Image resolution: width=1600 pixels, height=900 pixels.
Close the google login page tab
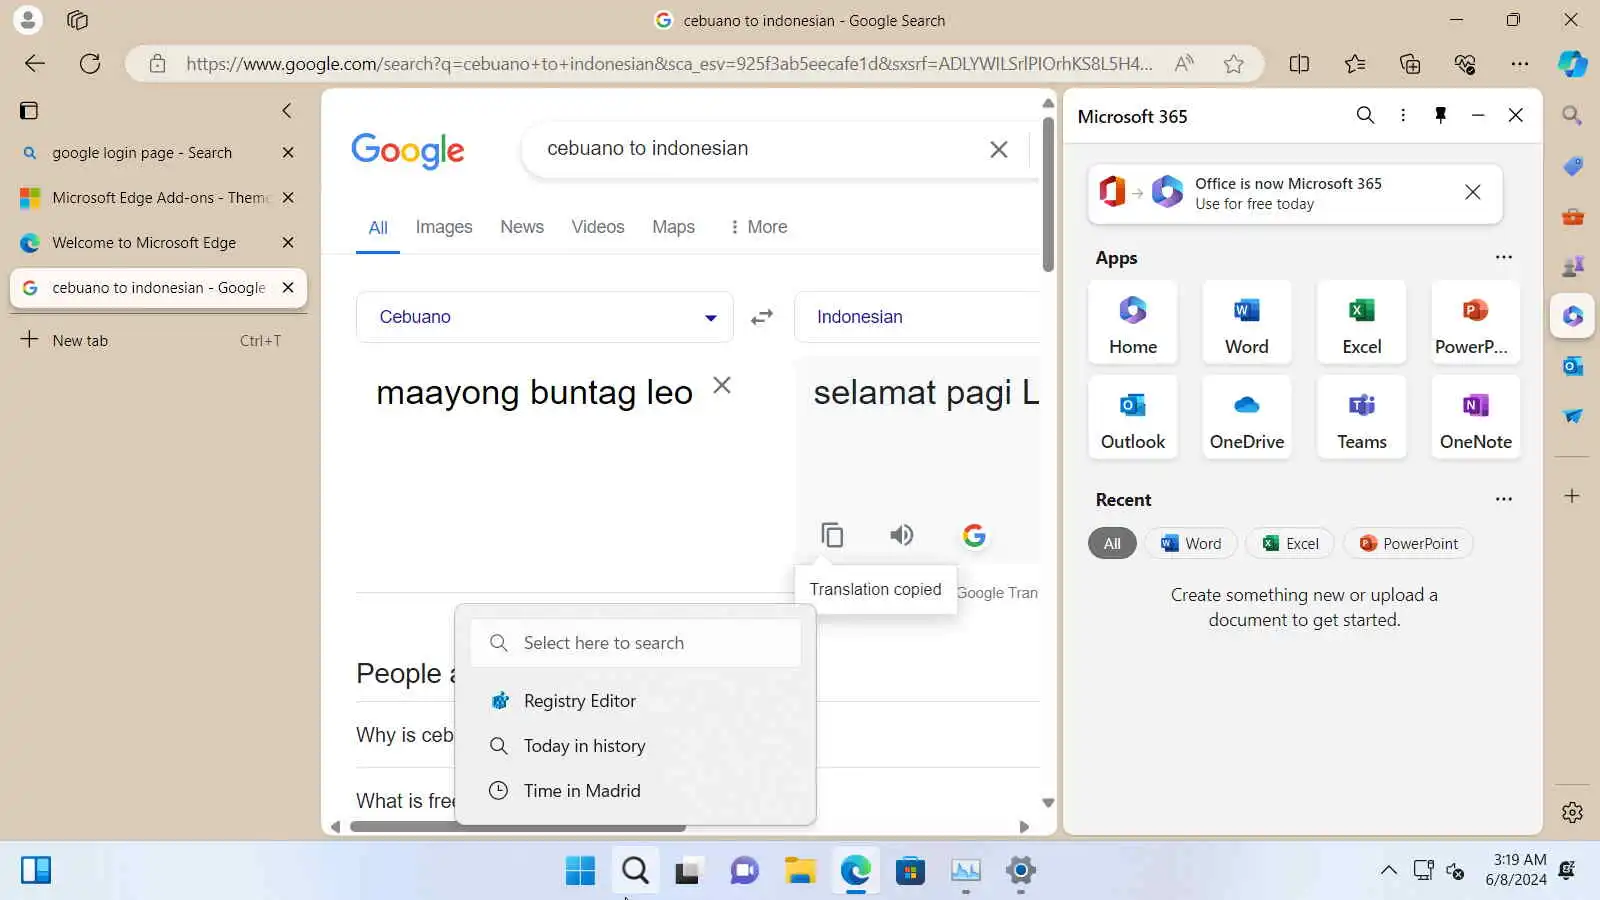coord(288,153)
